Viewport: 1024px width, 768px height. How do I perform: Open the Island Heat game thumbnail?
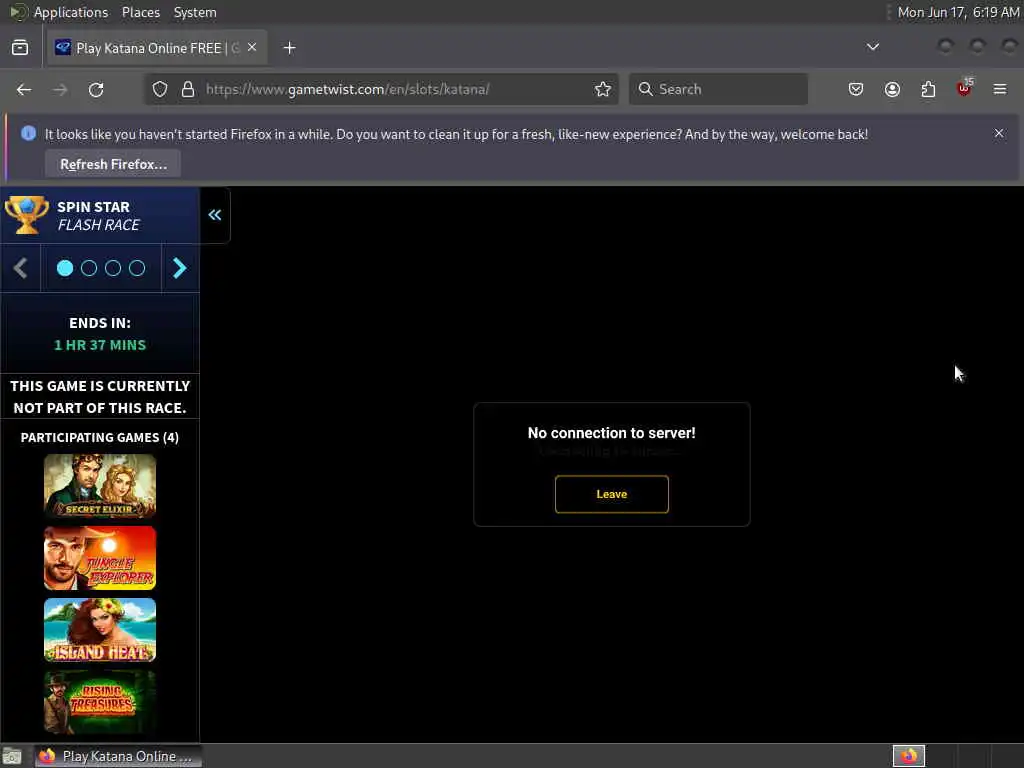(100, 630)
